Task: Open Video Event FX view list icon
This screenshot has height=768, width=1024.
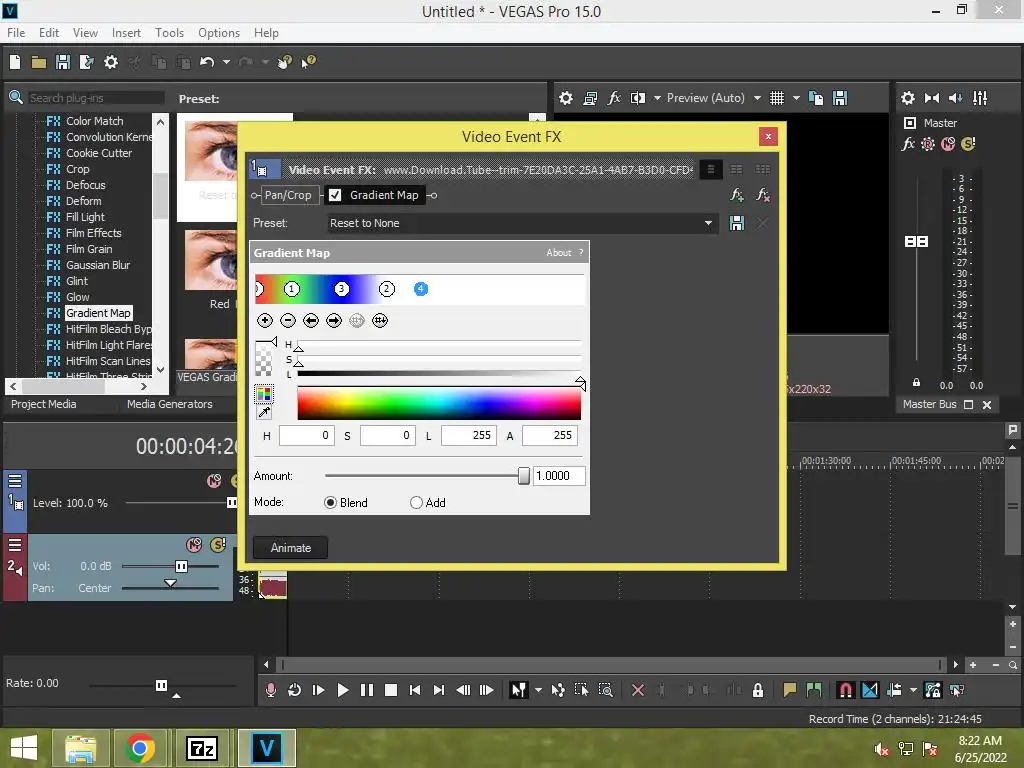Action: 711,170
